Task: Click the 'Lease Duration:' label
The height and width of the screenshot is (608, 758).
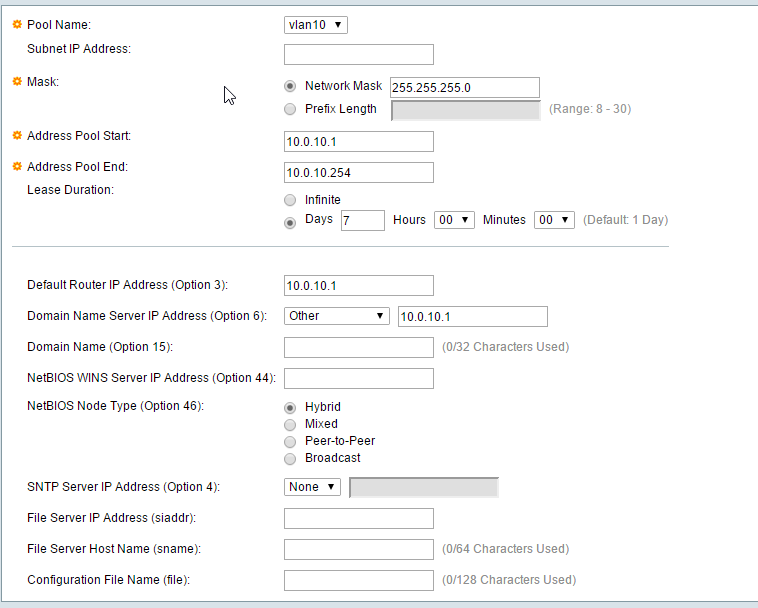Action: pos(71,190)
